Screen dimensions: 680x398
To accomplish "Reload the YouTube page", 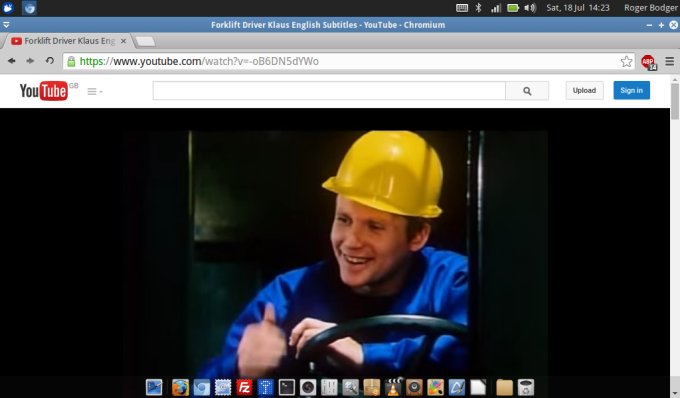I will (x=50, y=61).
